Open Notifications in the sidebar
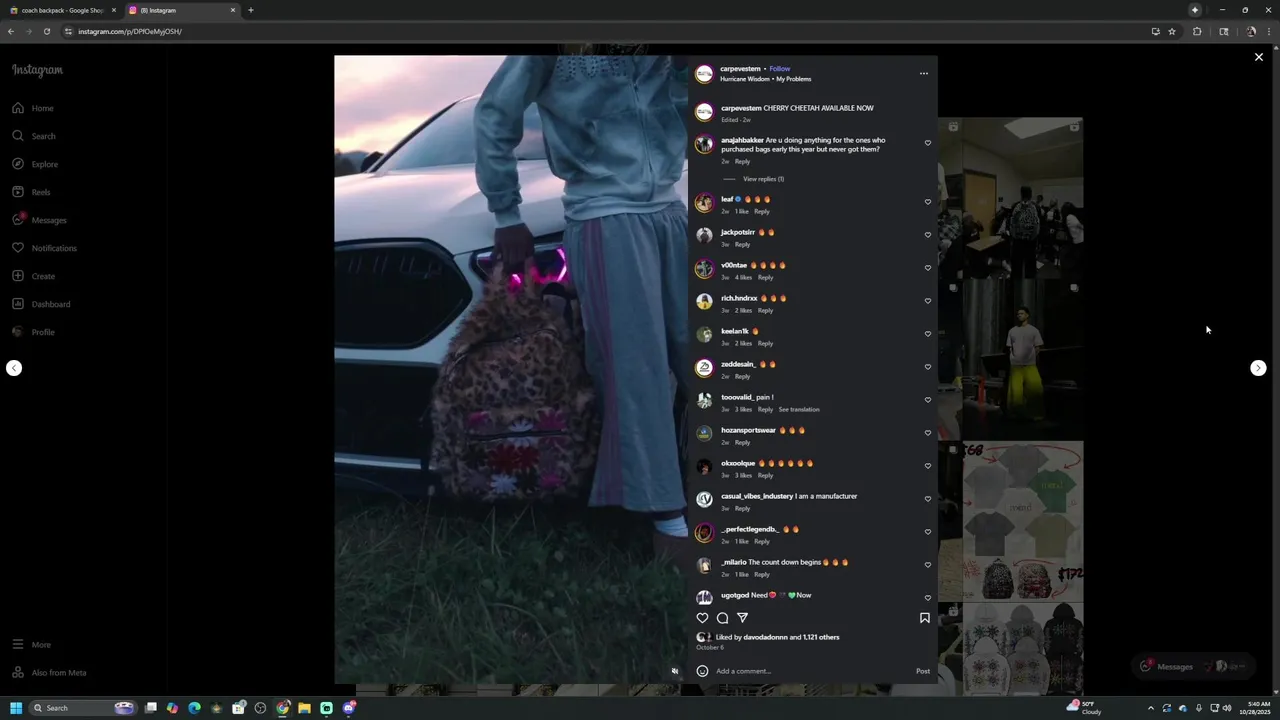Viewport: 1280px width, 720px height. point(44,248)
